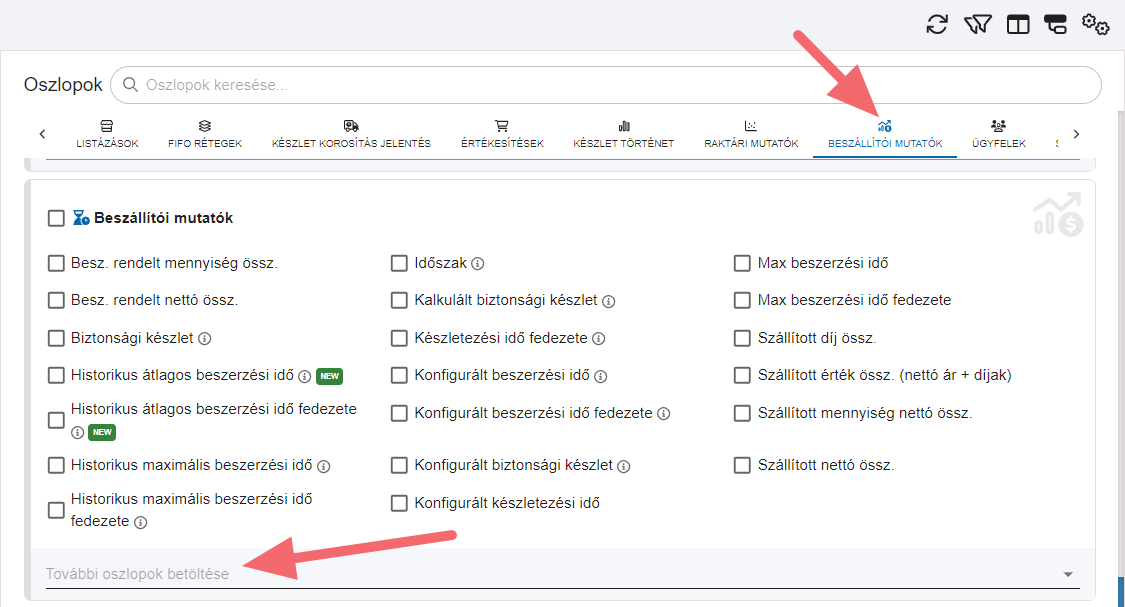Select Besz. rendelt mennyiség össz. checkbox

pos(56,264)
